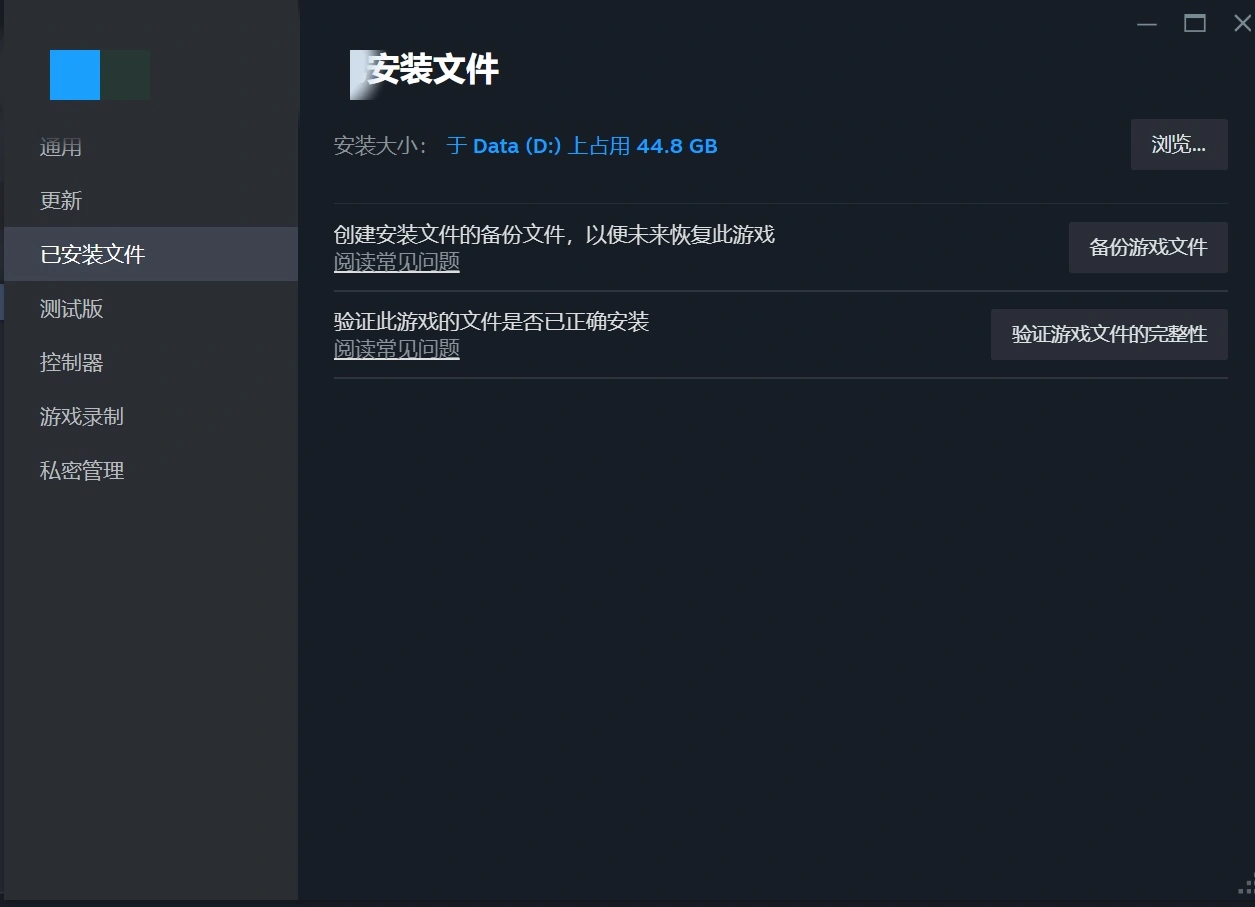The image size is (1255, 907).
Task: Open 阅读常见问题 link under the verify description
Action: click(396, 348)
